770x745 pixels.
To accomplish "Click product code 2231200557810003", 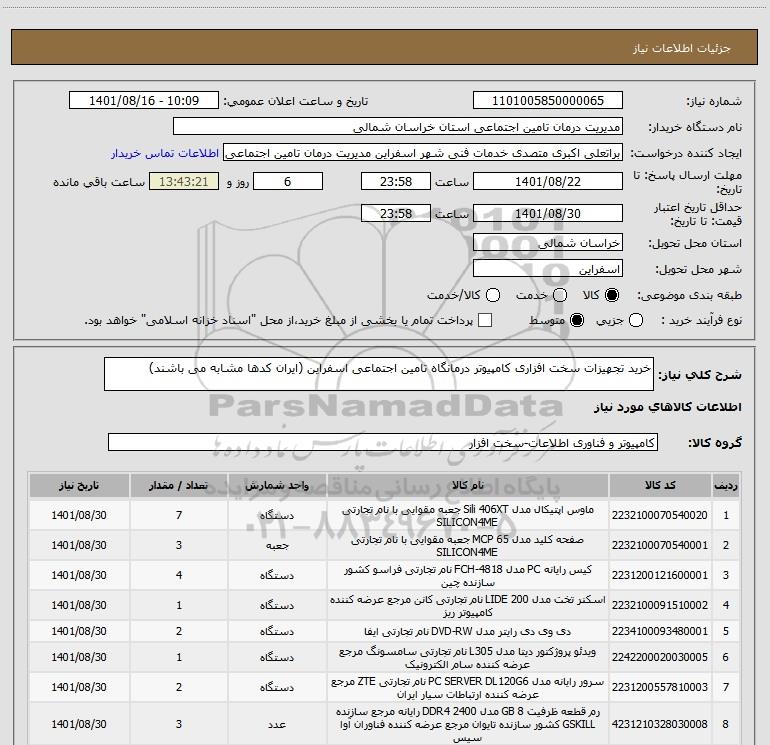I will pyautogui.click(x=660, y=687).
